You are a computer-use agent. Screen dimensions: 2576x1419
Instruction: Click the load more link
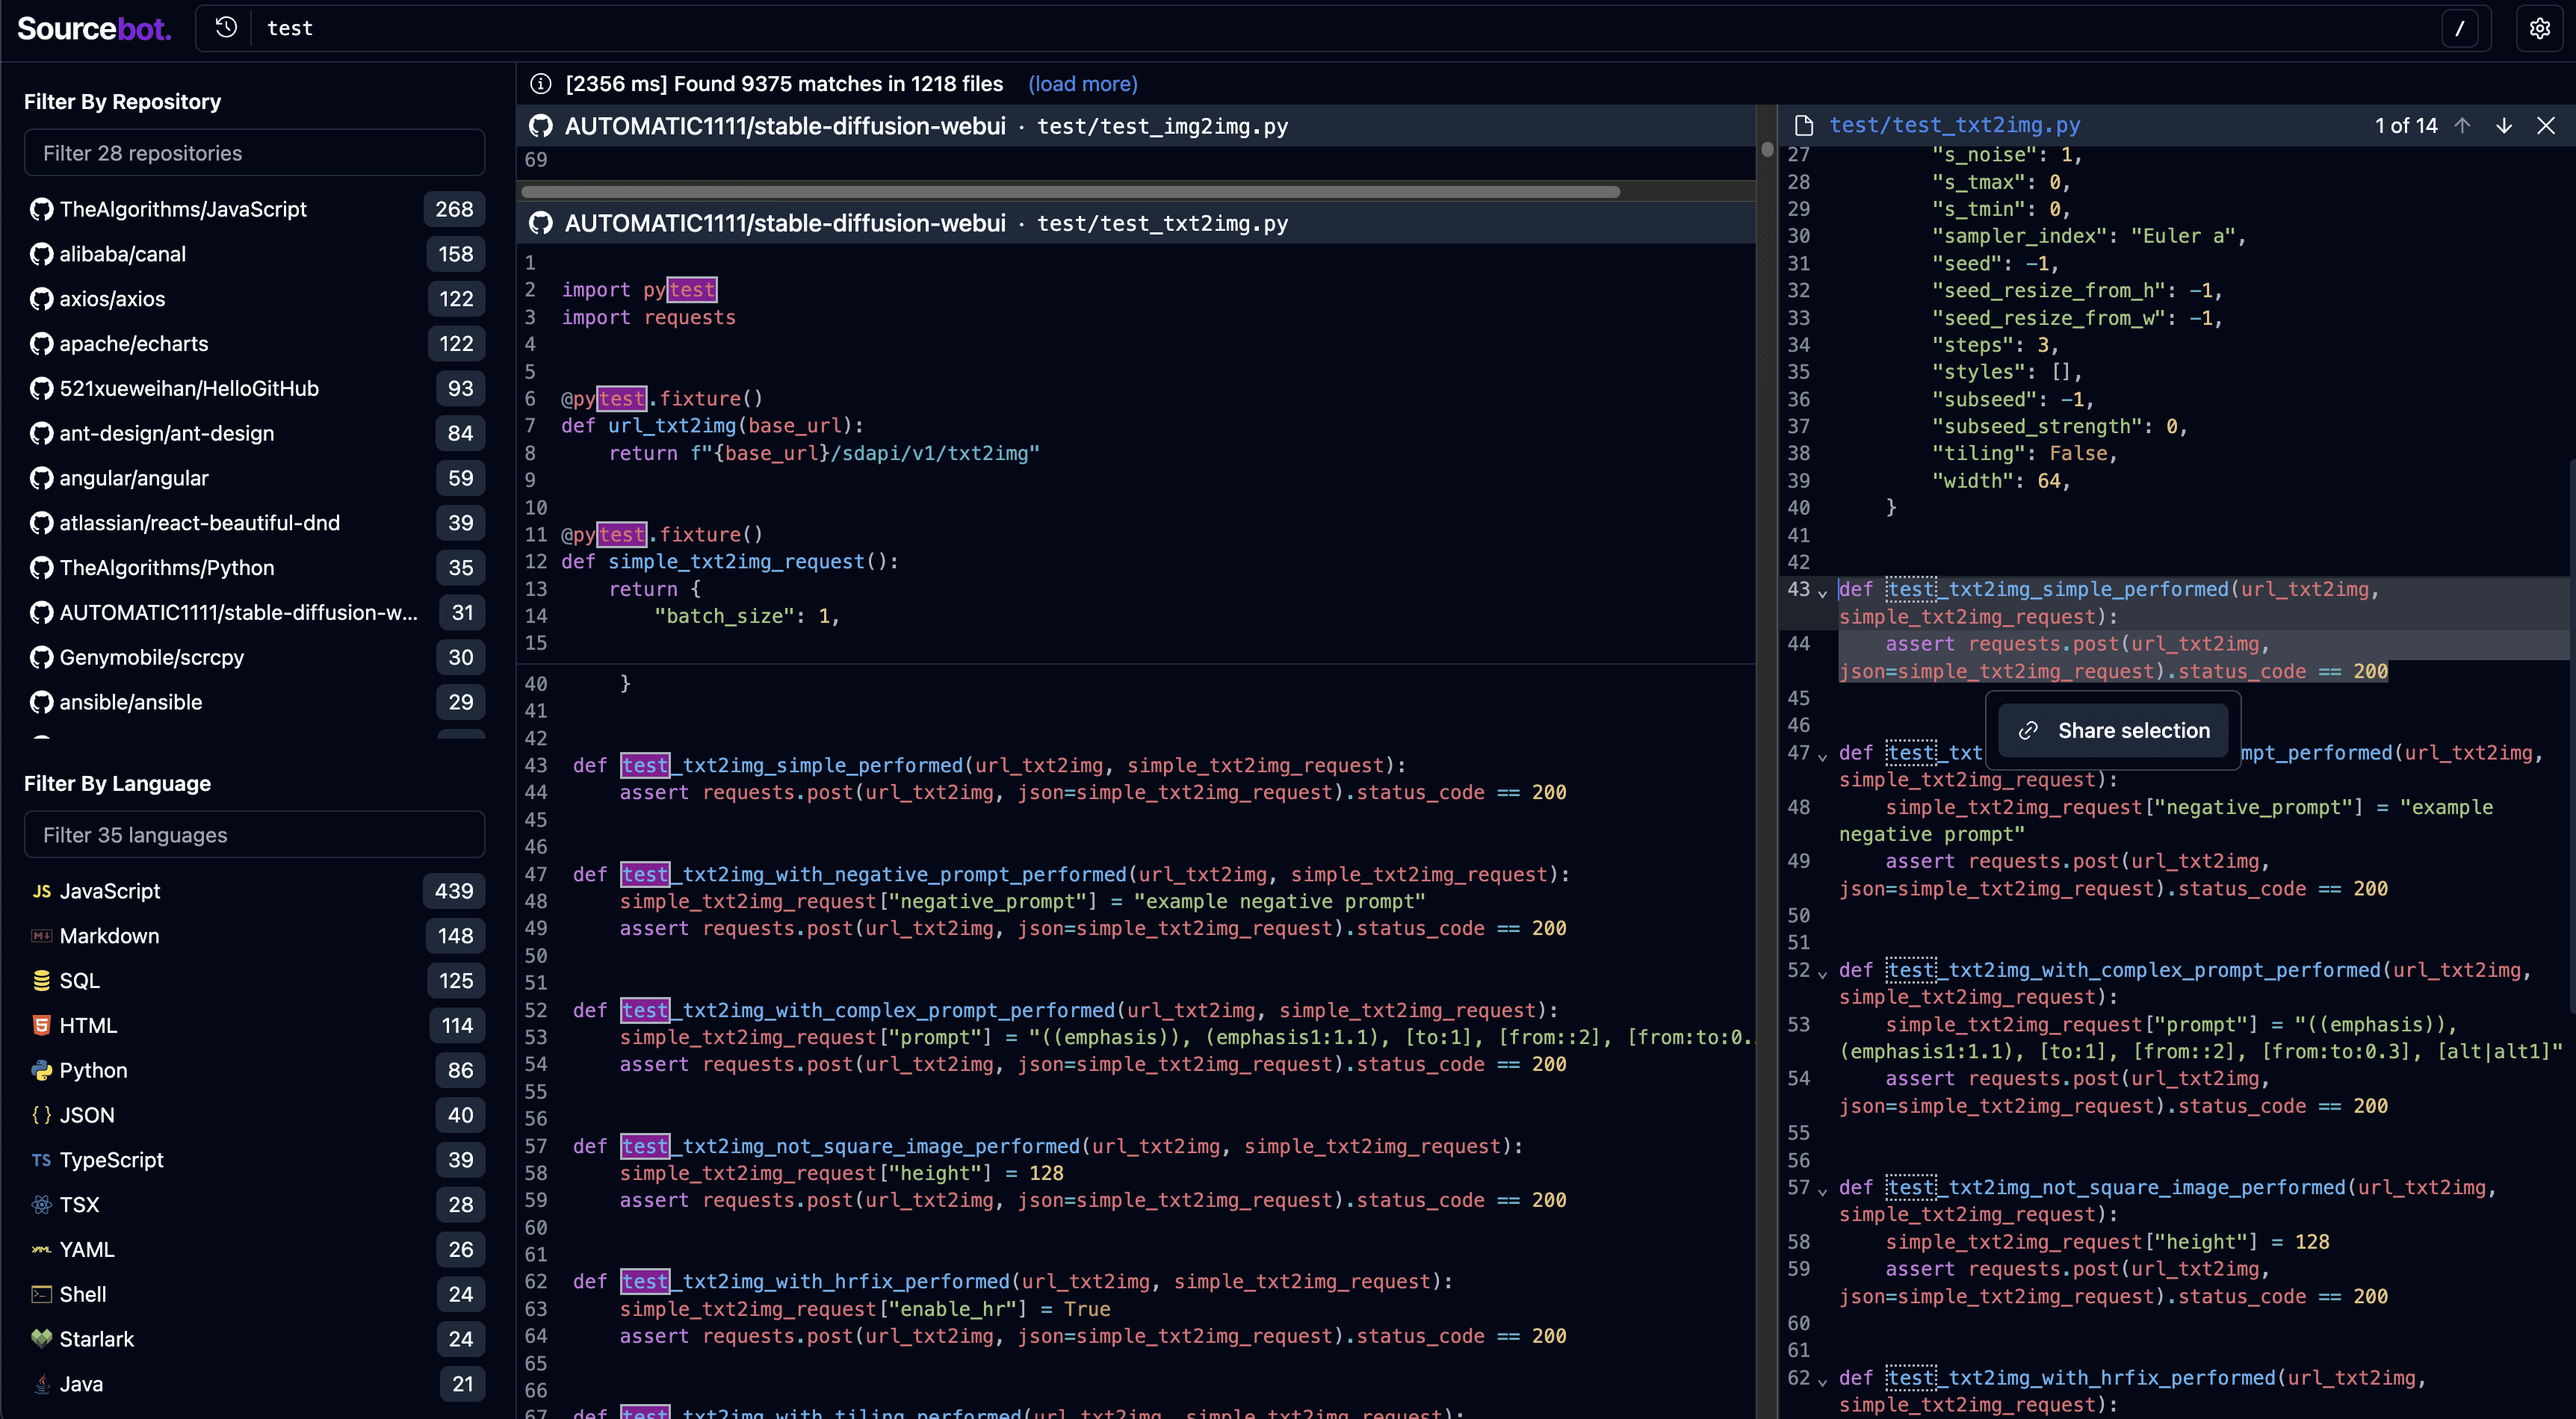[x=1082, y=84]
